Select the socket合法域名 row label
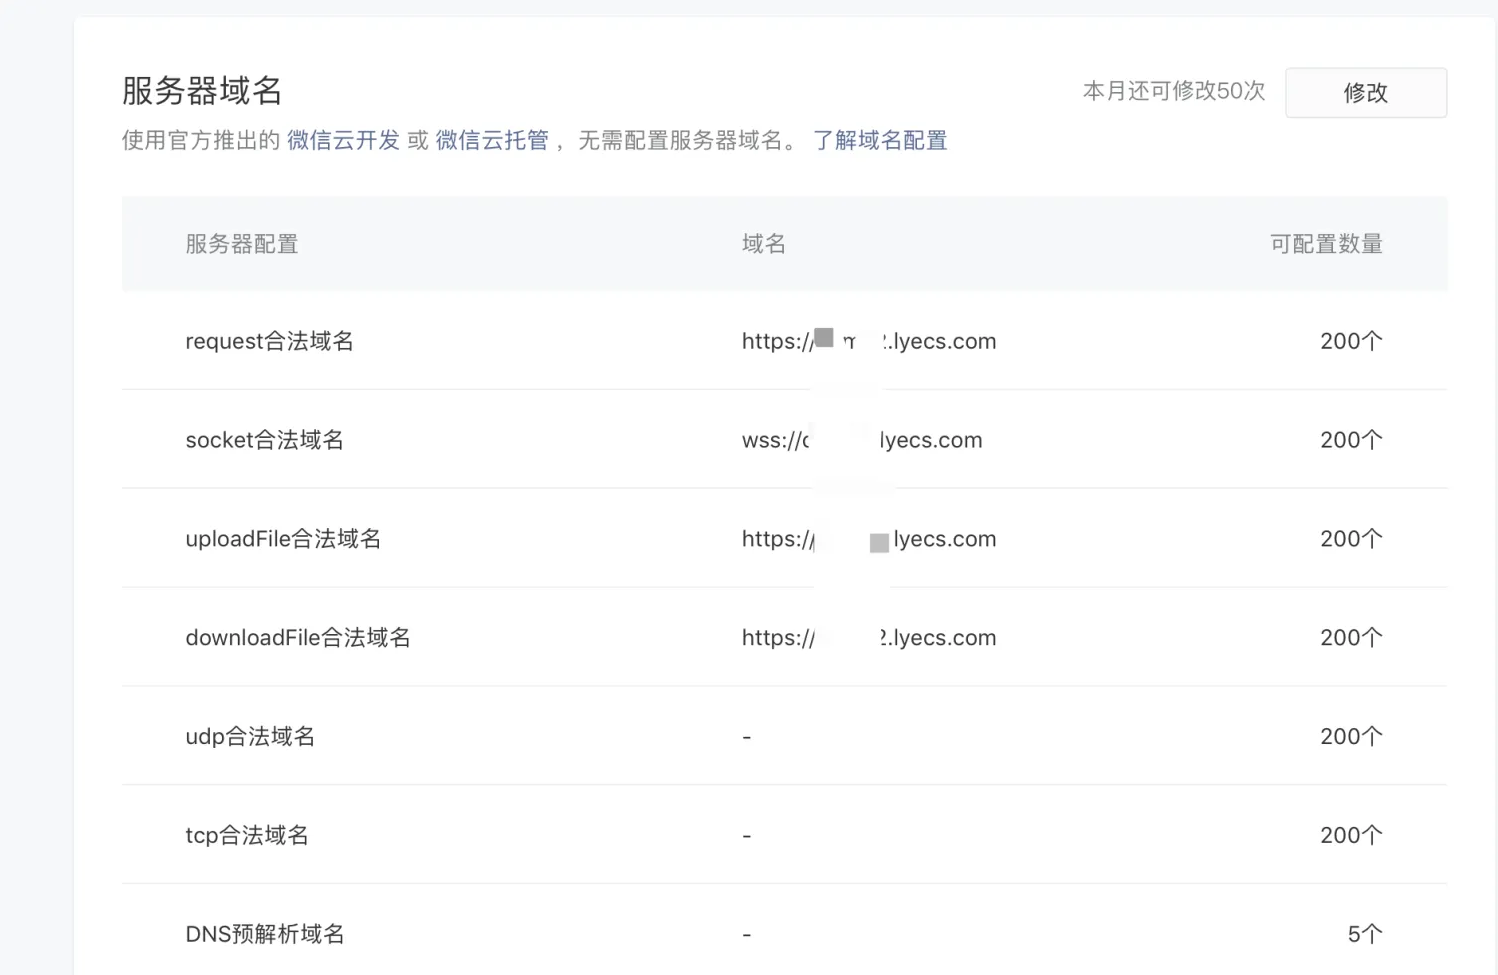Viewport: 1498px width, 975px height. (264, 440)
